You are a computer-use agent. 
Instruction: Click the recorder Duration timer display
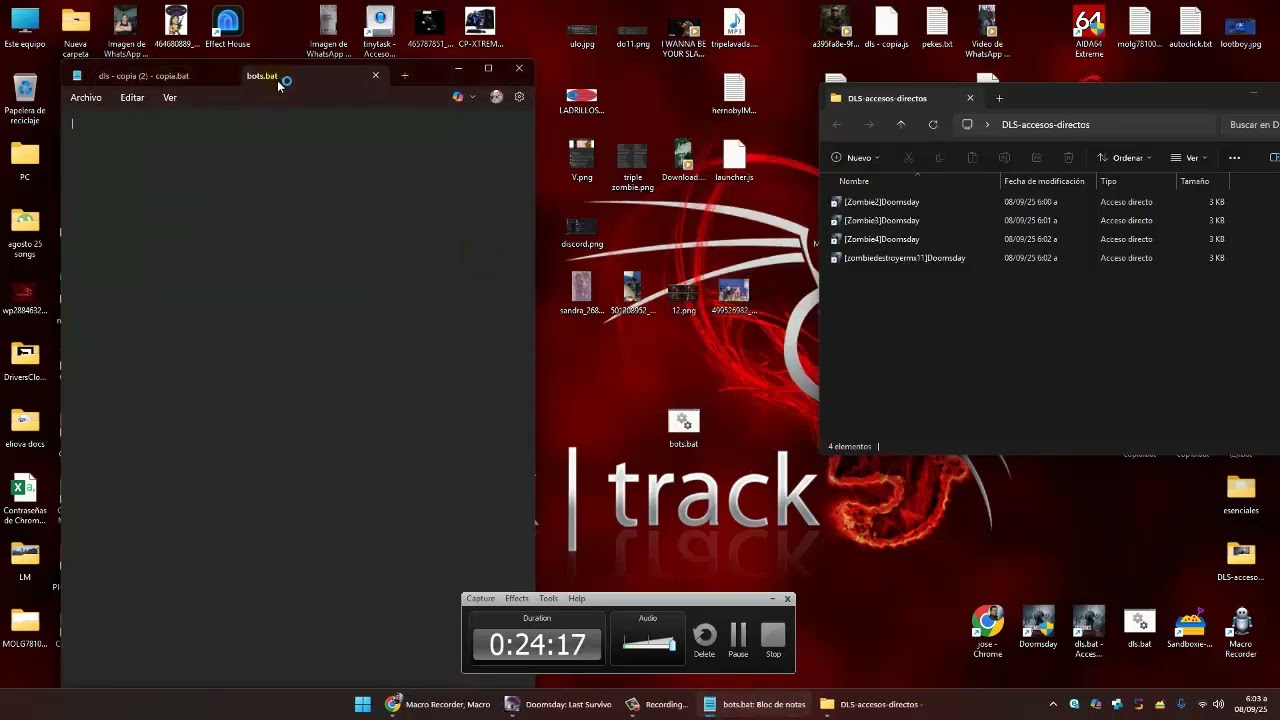[x=537, y=644]
